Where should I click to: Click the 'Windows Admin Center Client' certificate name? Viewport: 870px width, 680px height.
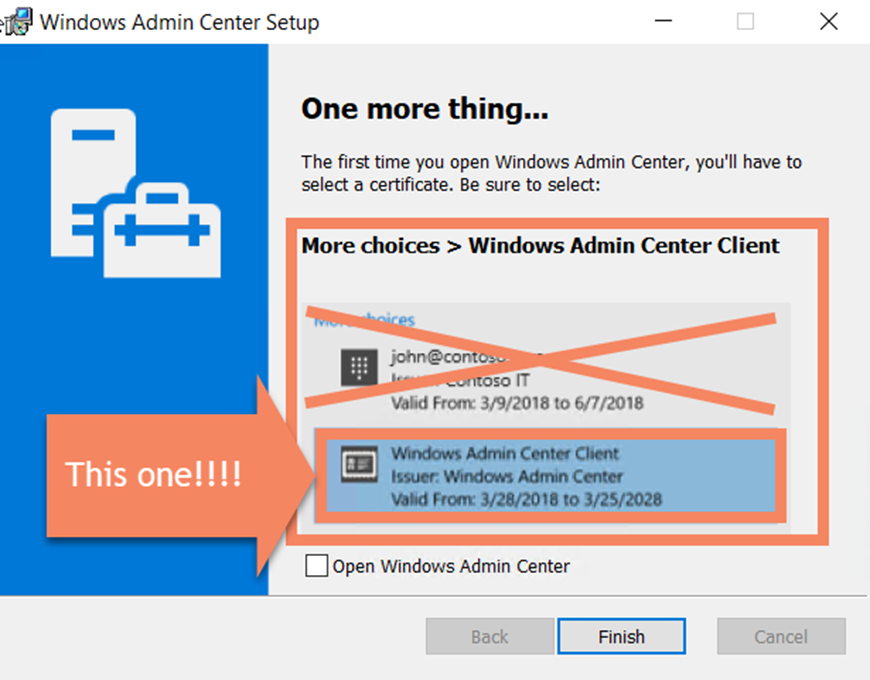pyautogui.click(x=504, y=453)
